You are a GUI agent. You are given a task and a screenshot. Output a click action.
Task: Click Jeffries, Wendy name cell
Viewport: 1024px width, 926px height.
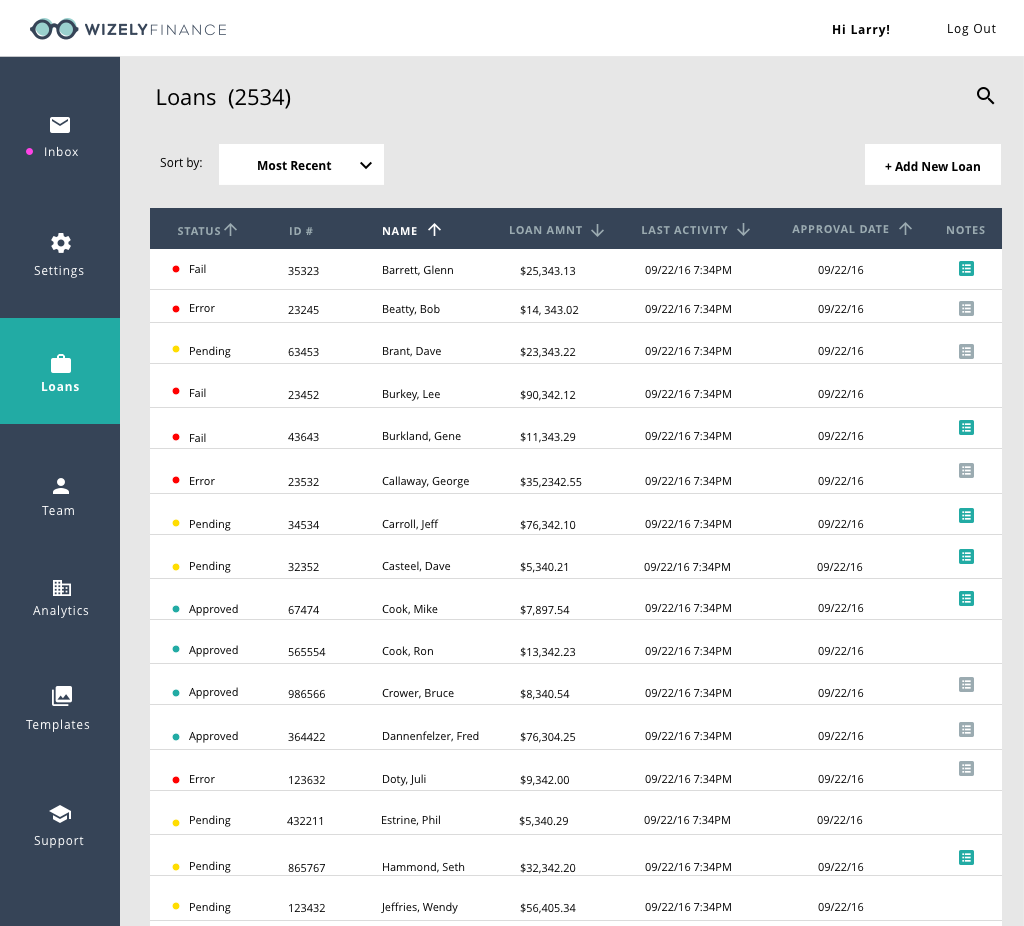[419, 907]
